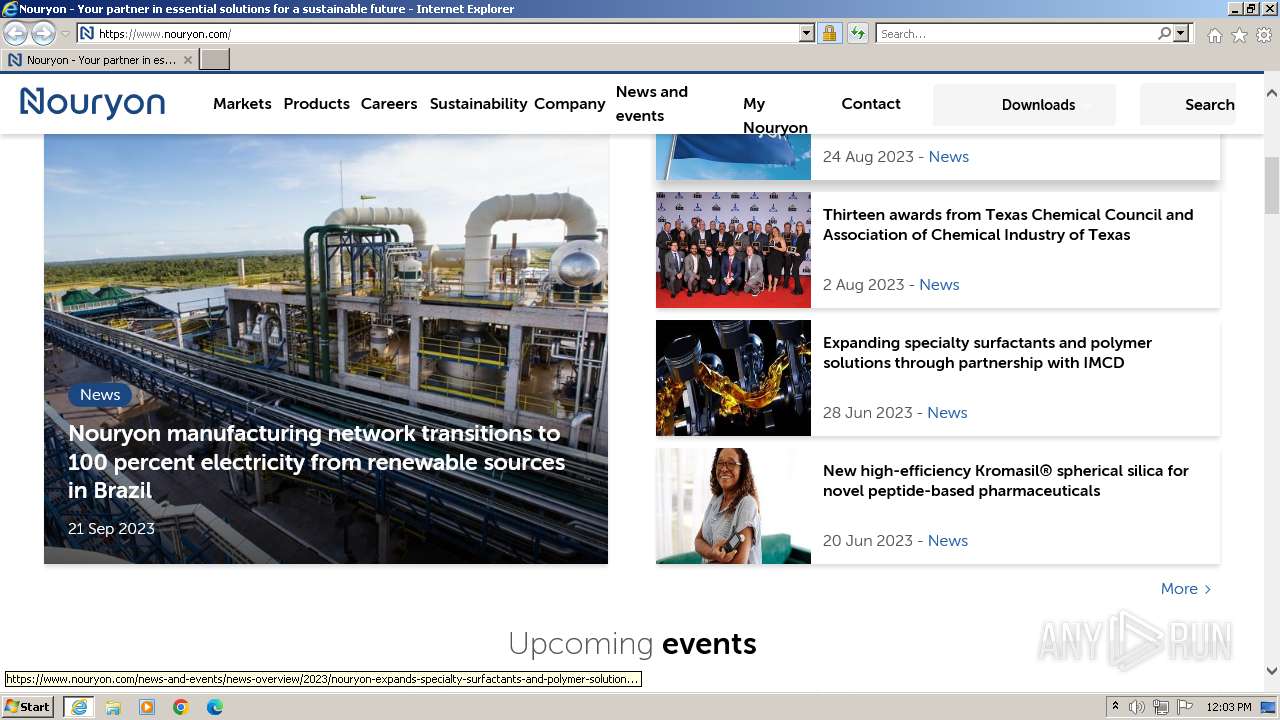Launch Microsoft Edge from the taskbar

pyautogui.click(x=215, y=707)
